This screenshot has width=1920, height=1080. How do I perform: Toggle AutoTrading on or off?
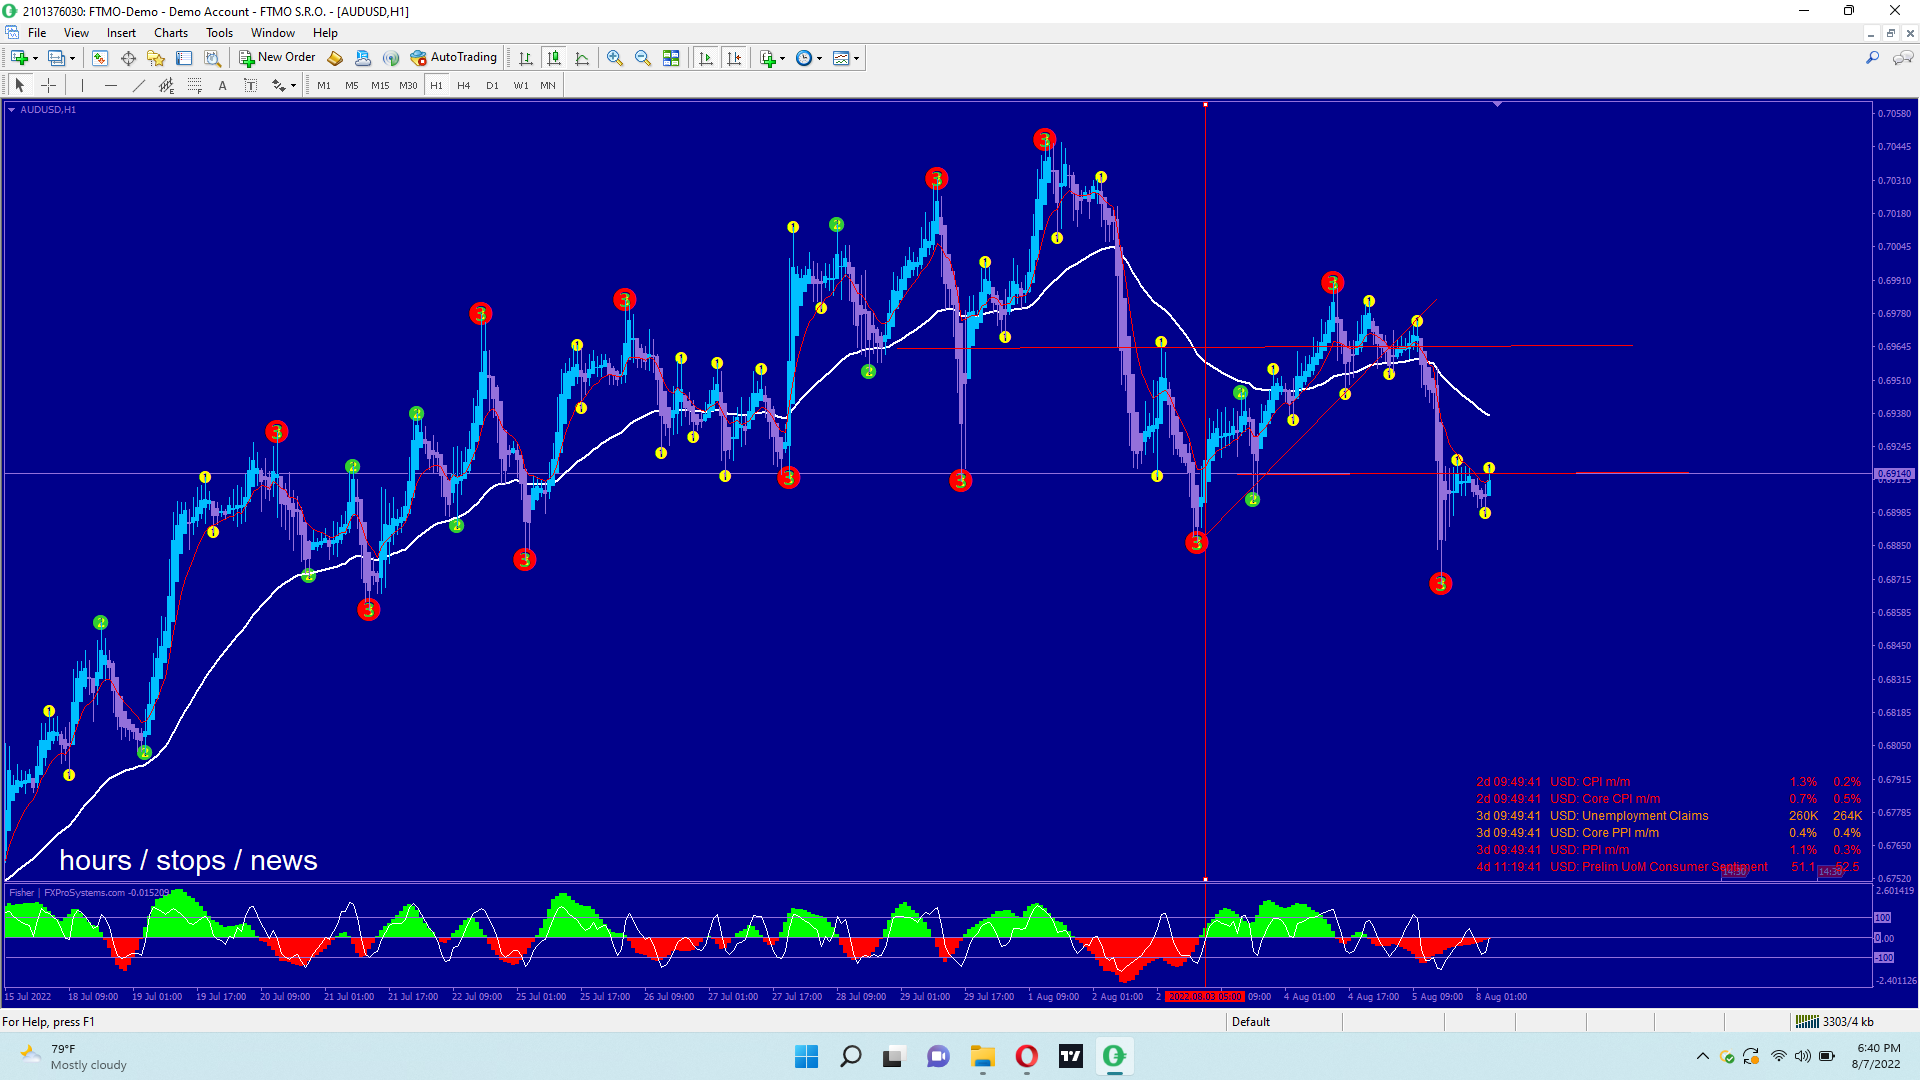point(454,58)
